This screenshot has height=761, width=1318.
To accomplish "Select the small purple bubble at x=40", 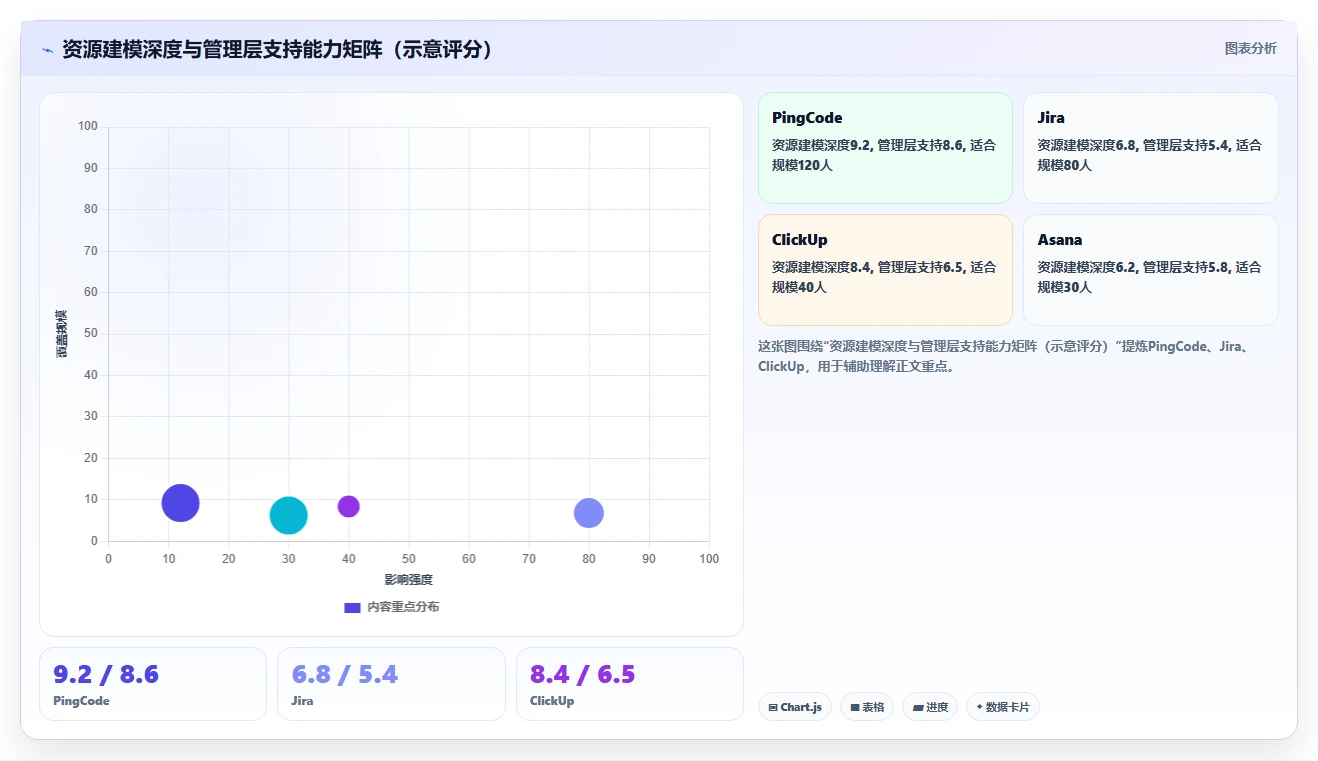I will (348, 506).
